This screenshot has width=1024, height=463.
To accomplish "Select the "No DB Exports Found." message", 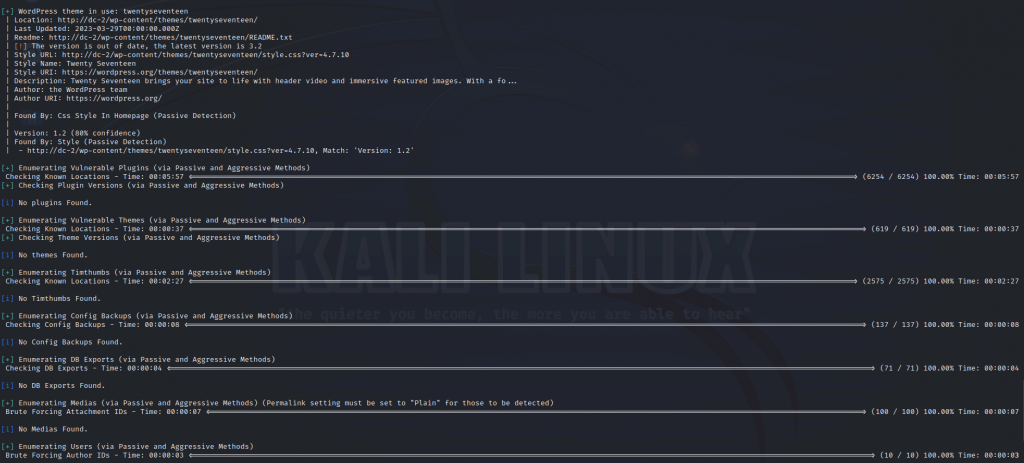I will click(x=61, y=386).
